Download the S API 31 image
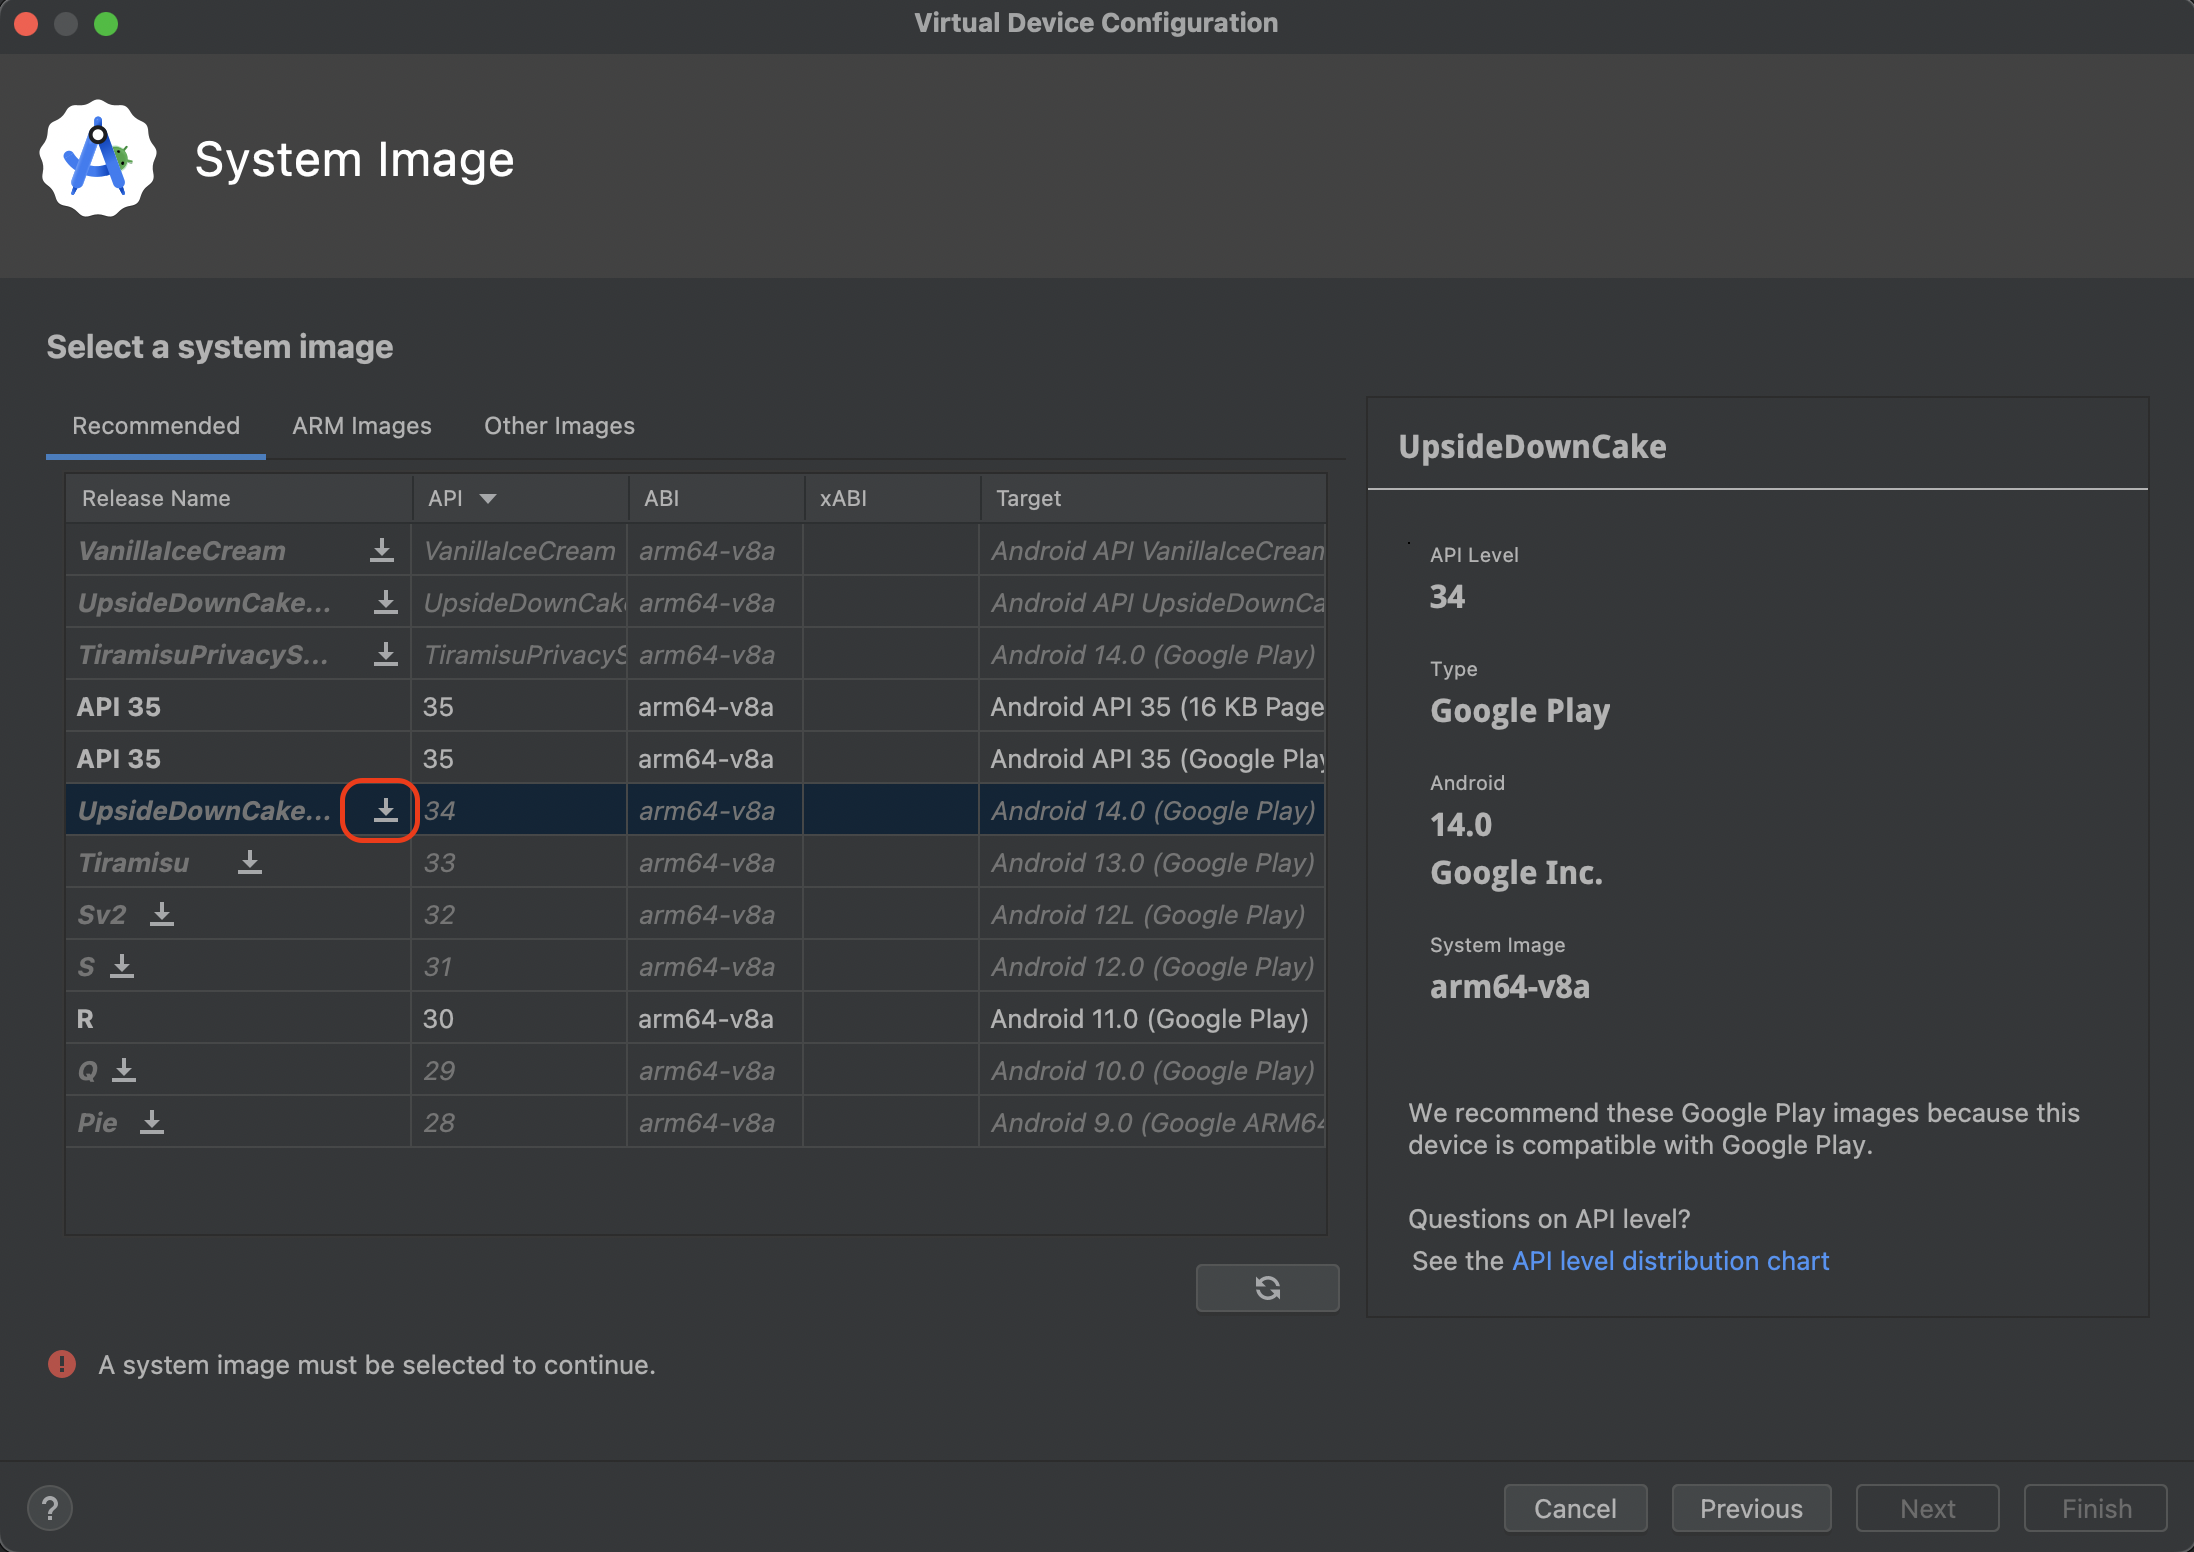The image size is (2194, 1552). coord(122,967)
